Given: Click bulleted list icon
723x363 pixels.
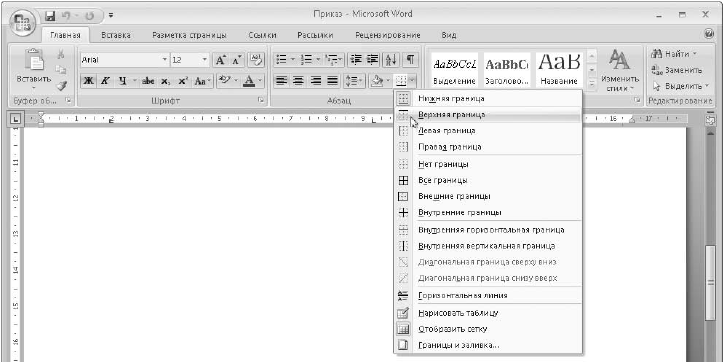Looking at the screenshot, I should click(281, 60).
